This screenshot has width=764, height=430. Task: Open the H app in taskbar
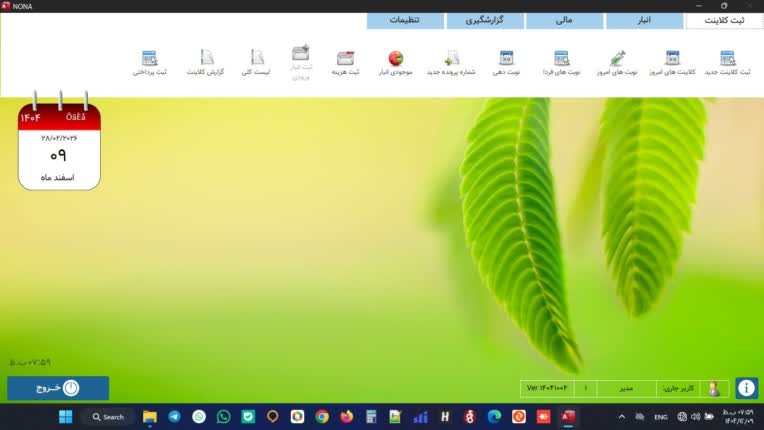pyautogui.click(x=445, y=417)
